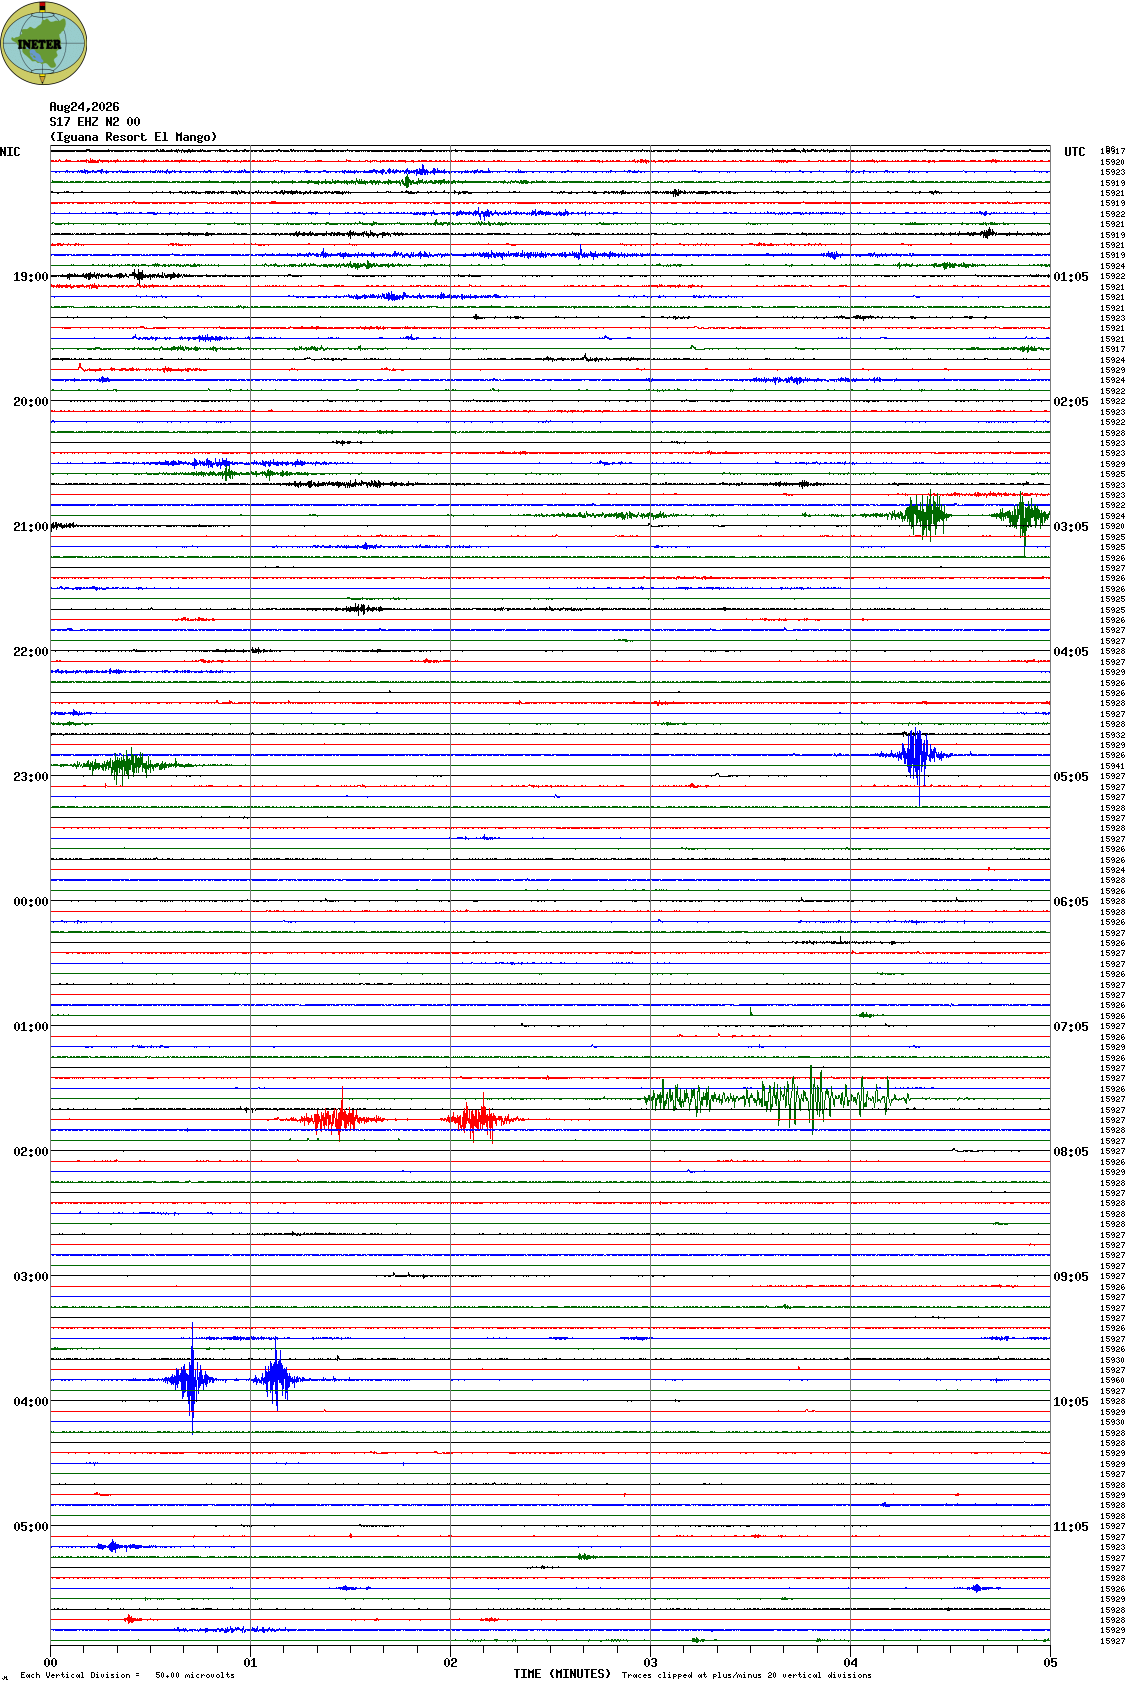Click the 03 minute axis tick label
This screenshot has width=1130, height=1689.
click(651, 1663)
